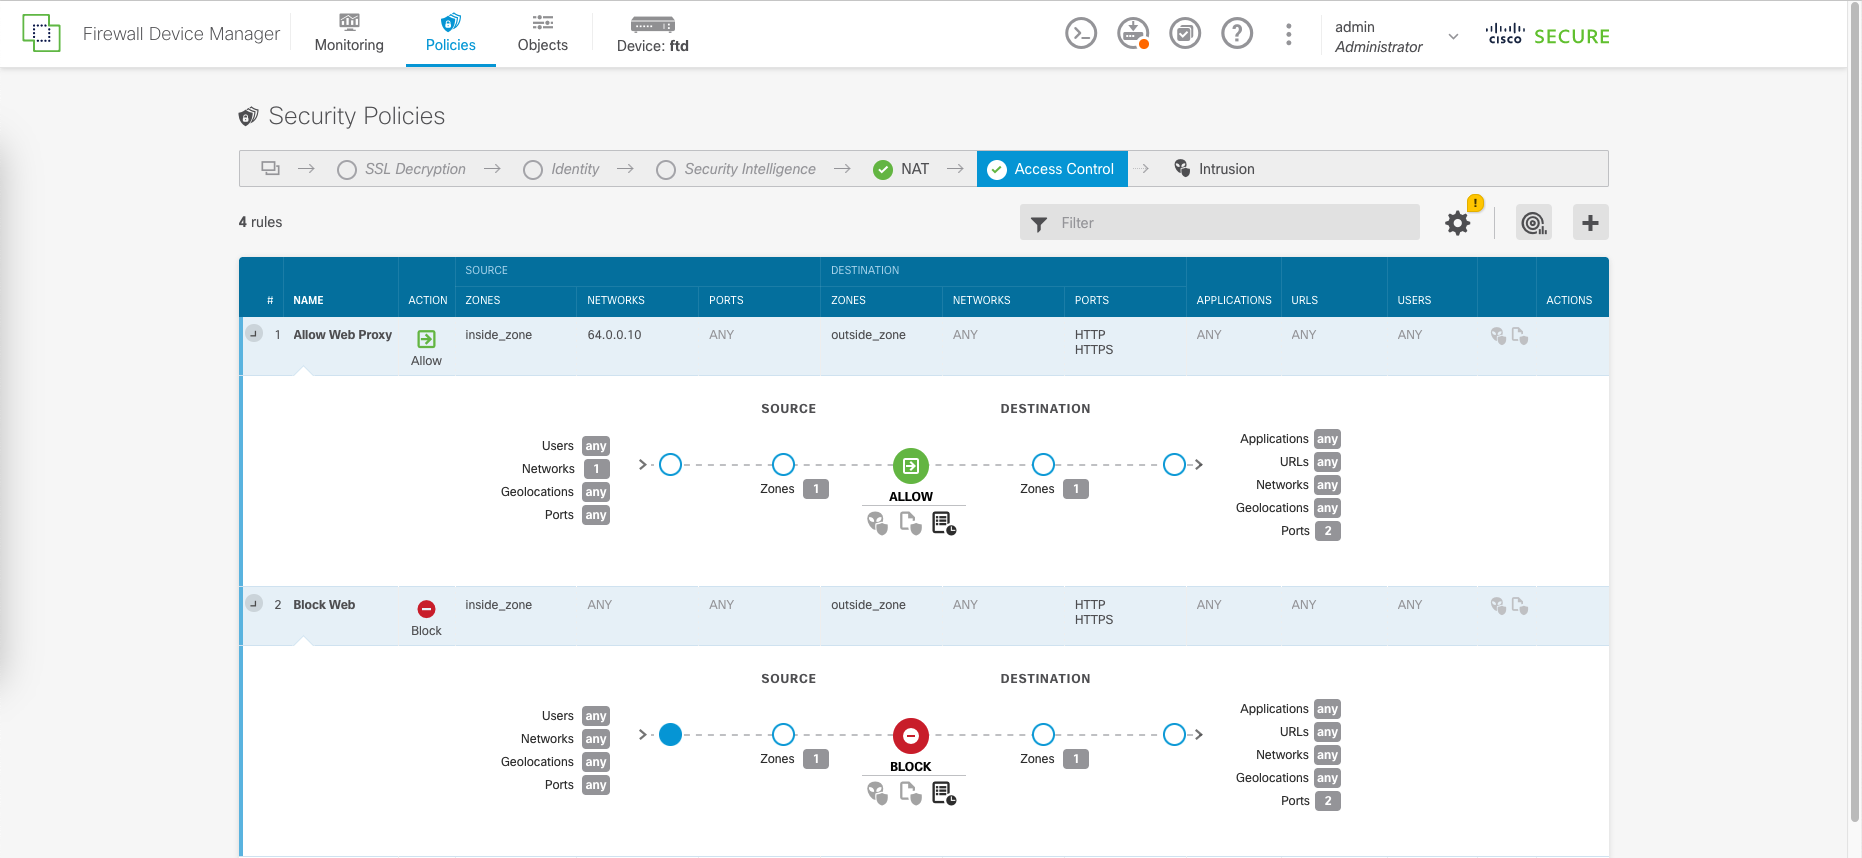Open the Objects tab
Viewport: 1862px width, 858px height.
(x=542, y=34)
